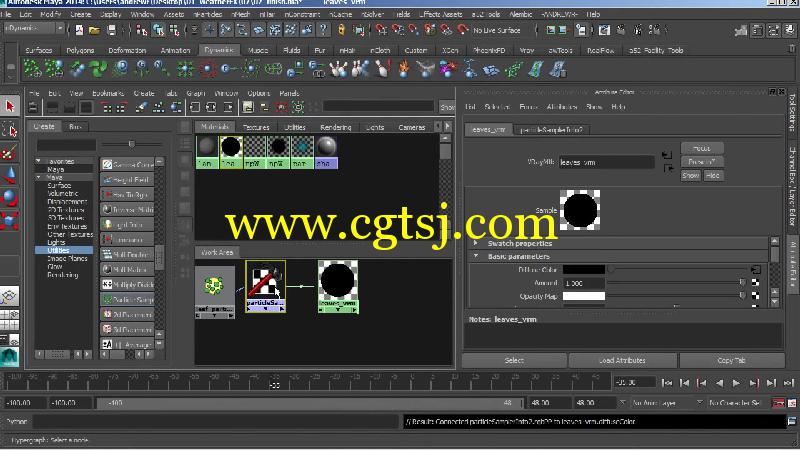Select the Lasso select tool

pos(10,129)
